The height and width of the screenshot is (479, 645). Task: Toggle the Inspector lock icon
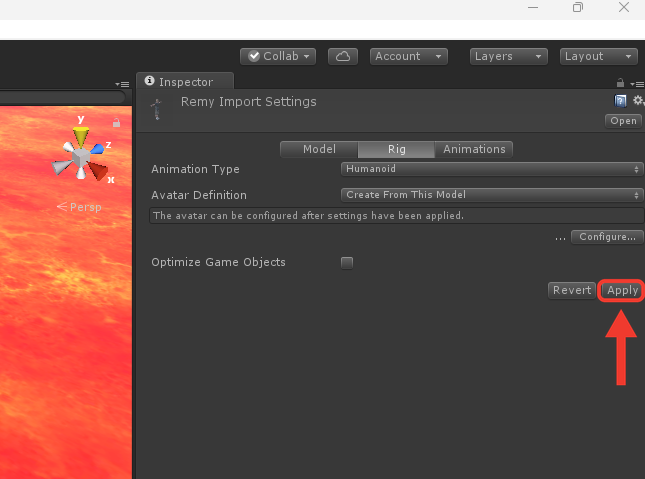(x=620, y=83)
